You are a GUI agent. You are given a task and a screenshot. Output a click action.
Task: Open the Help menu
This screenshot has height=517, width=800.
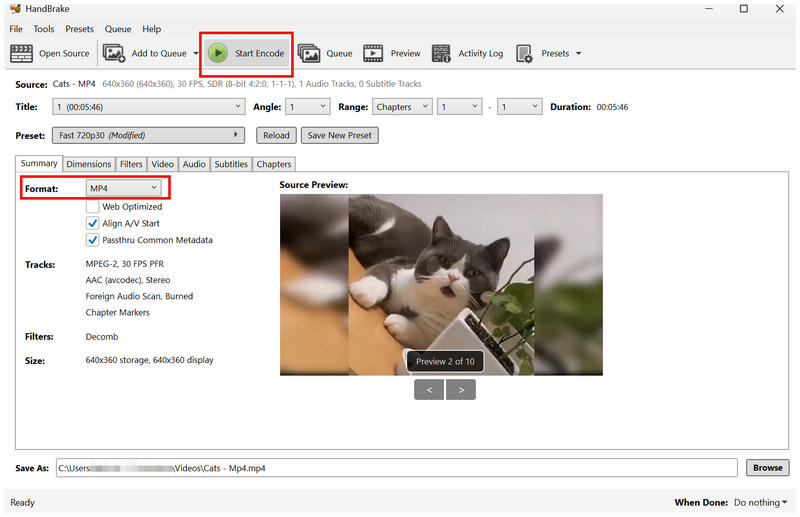point(152,29)
